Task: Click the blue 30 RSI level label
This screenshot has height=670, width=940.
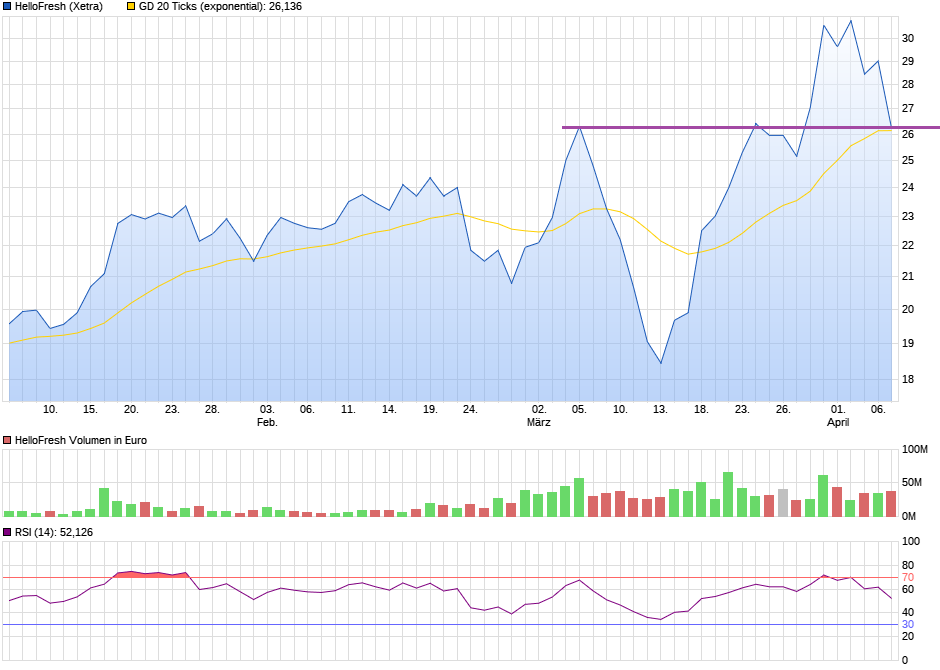Action: click(908, 624)
